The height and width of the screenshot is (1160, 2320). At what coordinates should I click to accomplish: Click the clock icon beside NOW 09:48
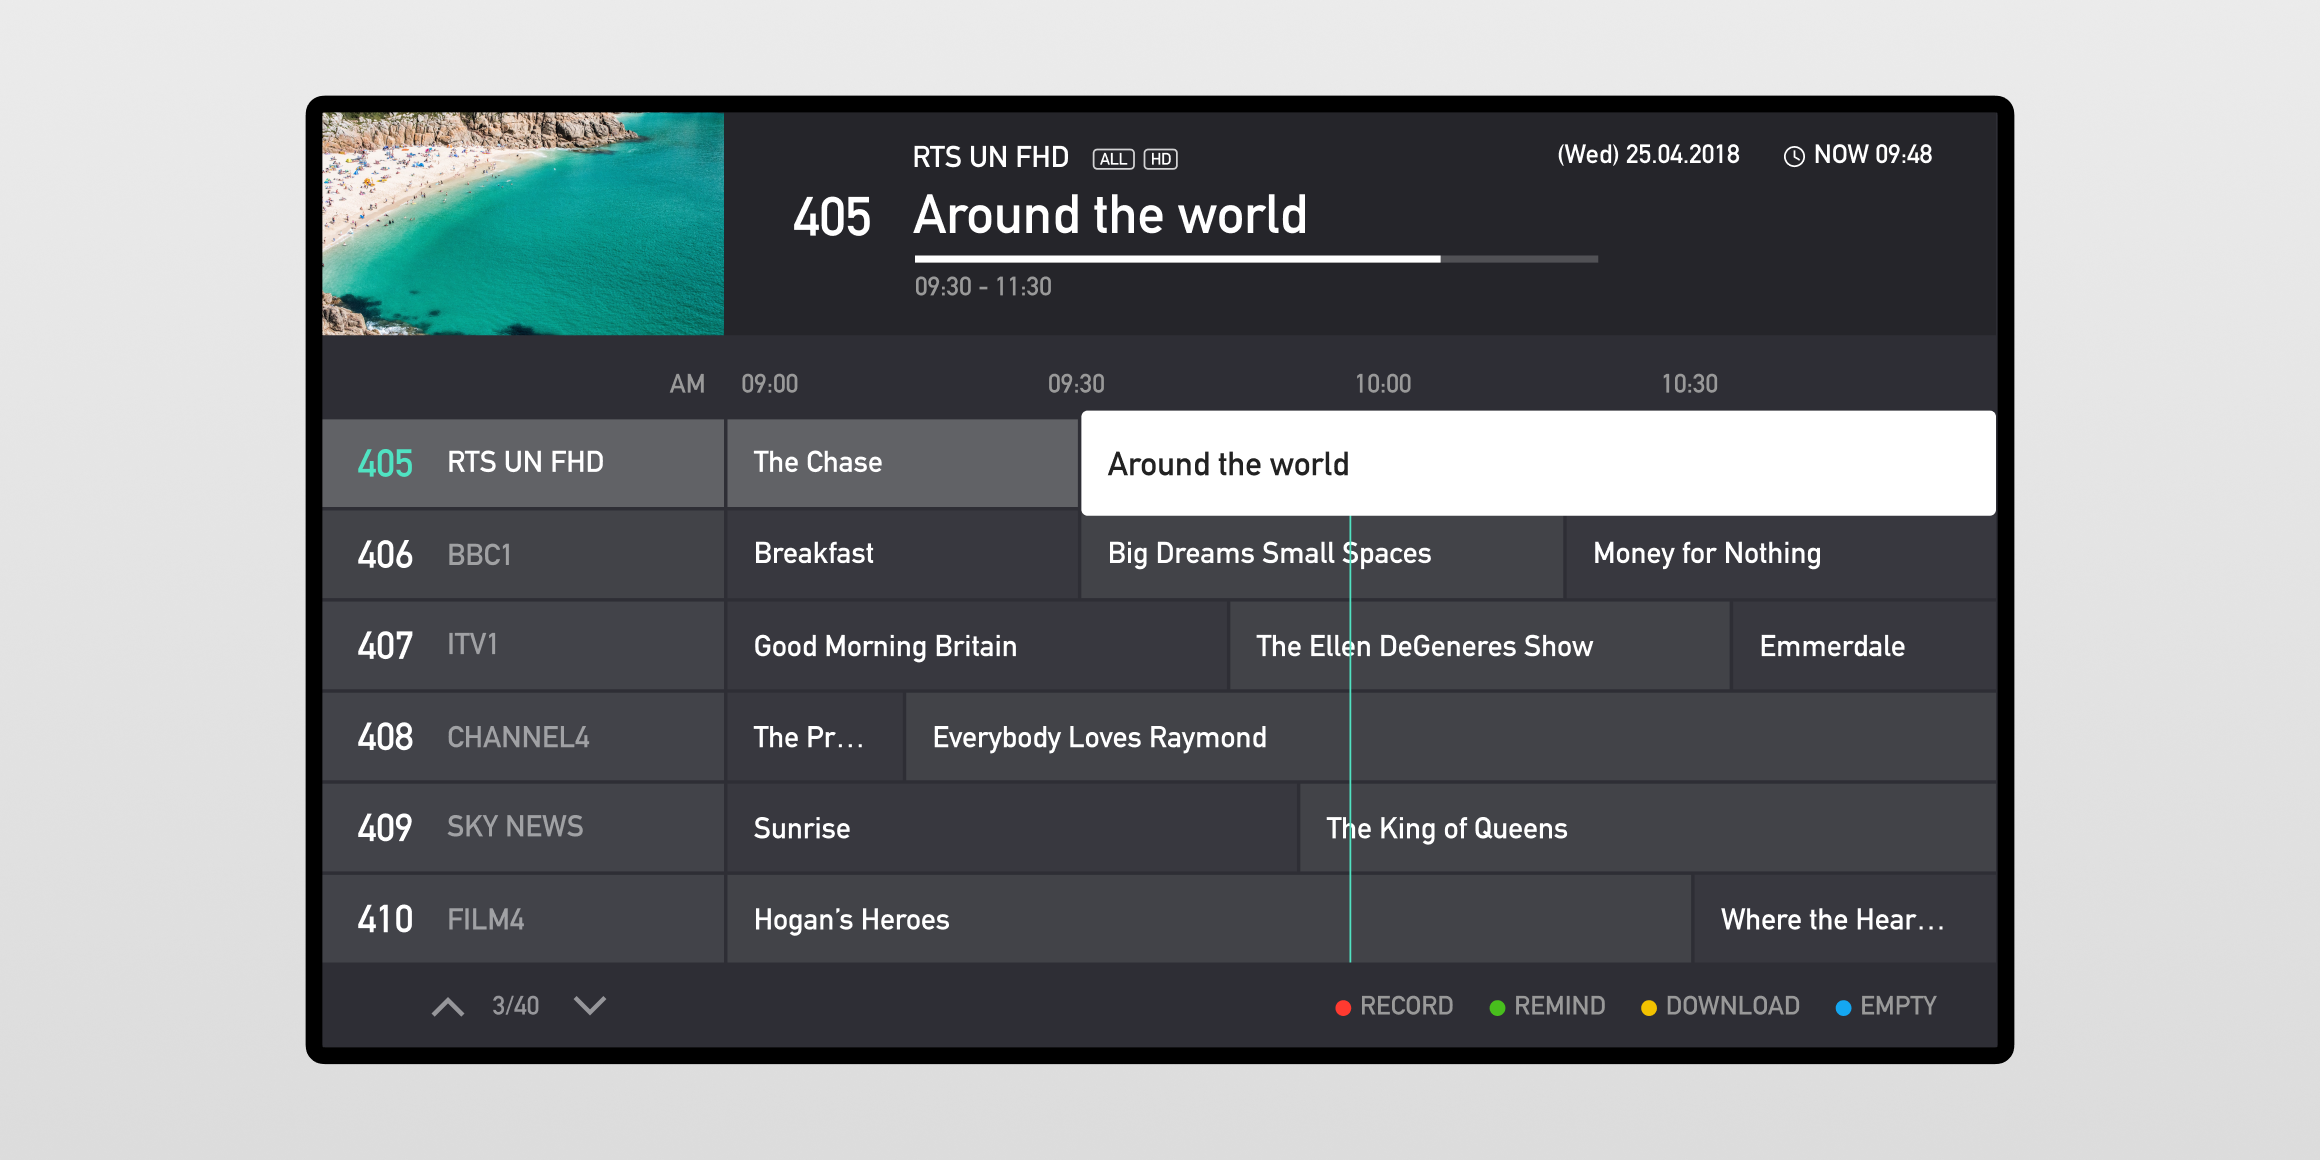(x=1793, y=155)
